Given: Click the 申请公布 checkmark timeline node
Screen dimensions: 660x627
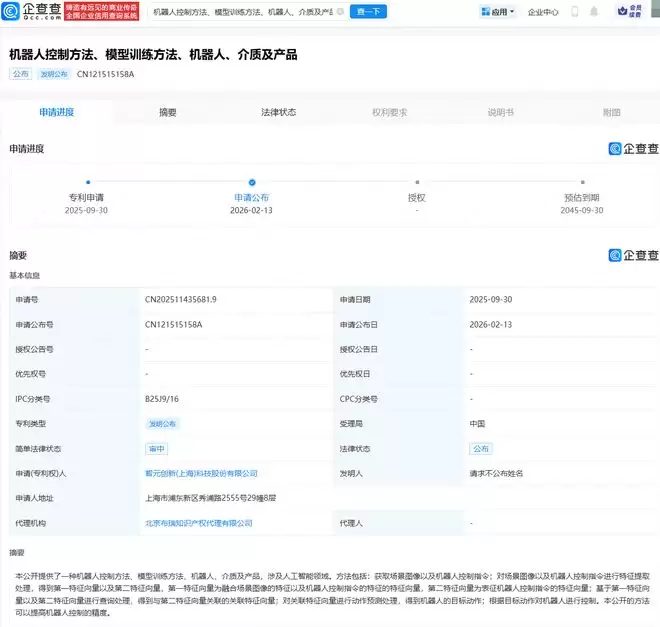Looking at the screenshot, I should click(252, 182).
